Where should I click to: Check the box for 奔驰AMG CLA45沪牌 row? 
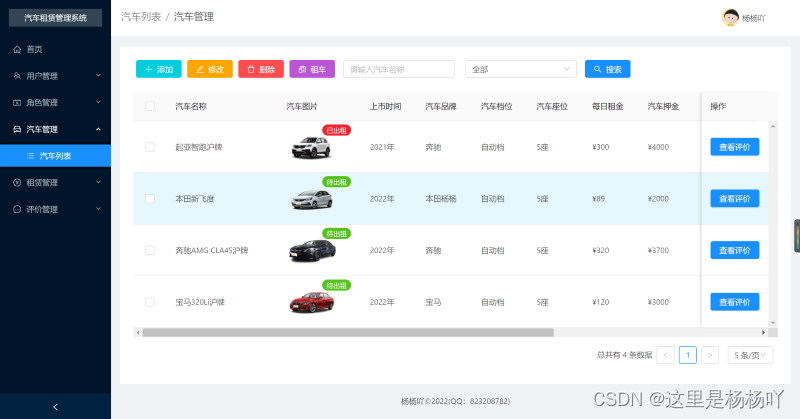tap(150, 250)
